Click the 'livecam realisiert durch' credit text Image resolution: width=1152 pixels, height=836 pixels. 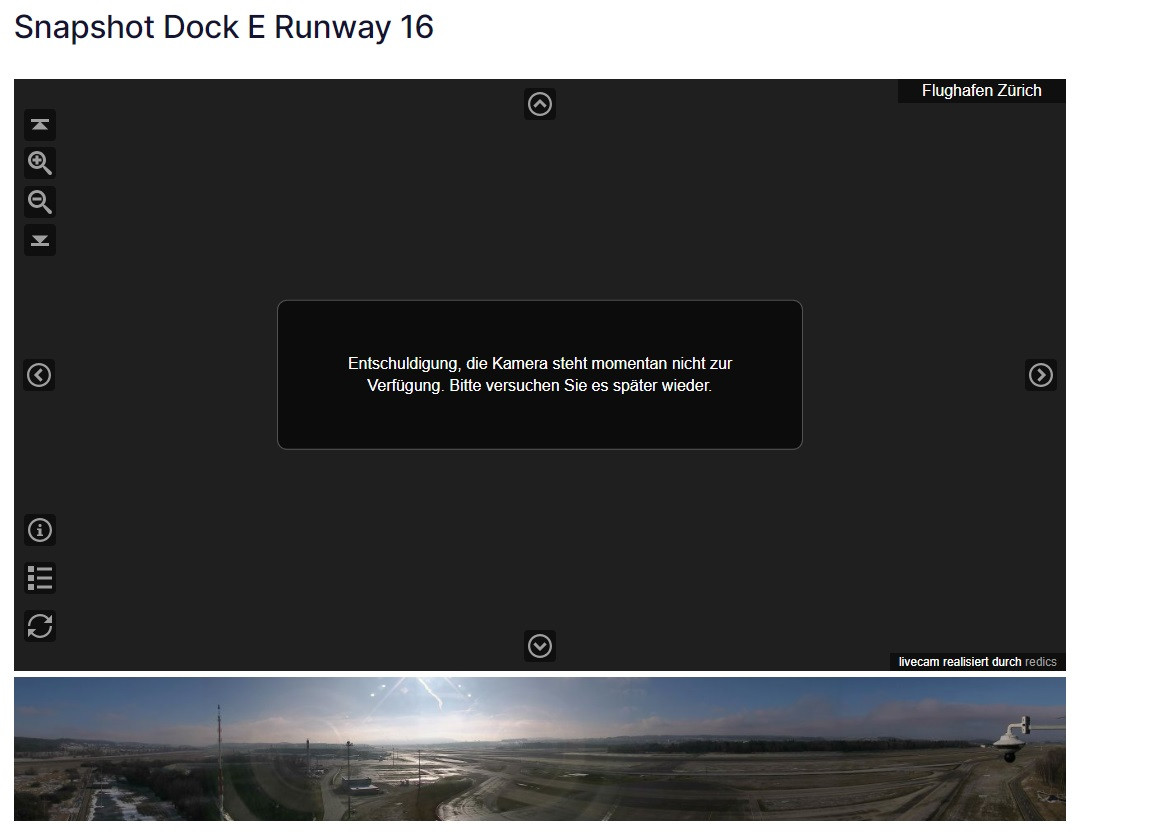click(959, 662)
